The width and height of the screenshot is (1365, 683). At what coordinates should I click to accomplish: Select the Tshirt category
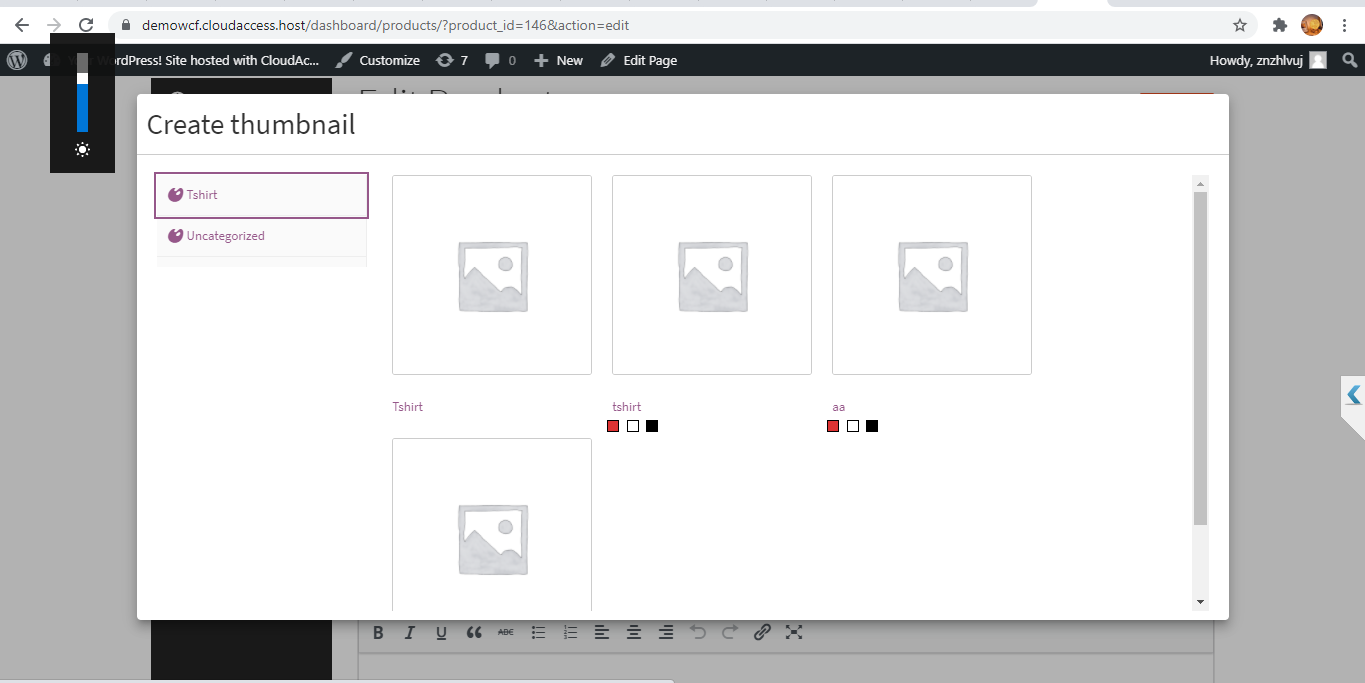261,195
